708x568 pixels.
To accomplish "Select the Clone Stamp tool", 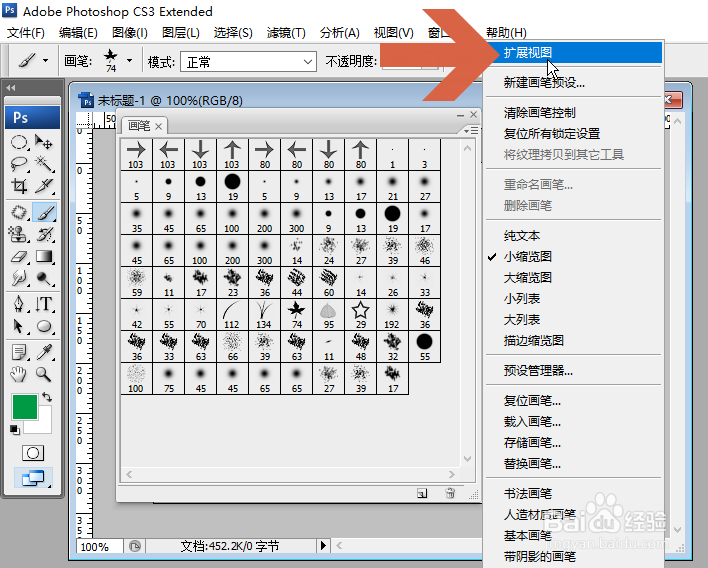I will pos(19,234).
